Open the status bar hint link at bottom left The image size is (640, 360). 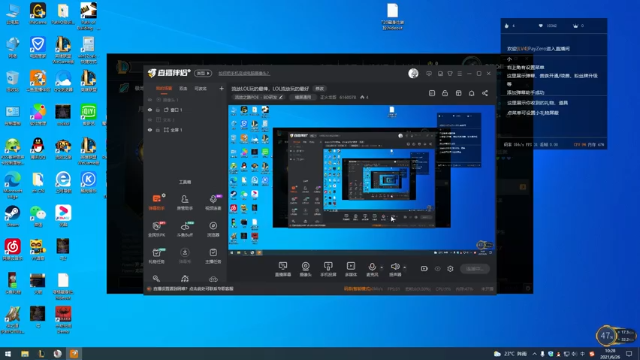pyautogui.click(x=193, y=289)
